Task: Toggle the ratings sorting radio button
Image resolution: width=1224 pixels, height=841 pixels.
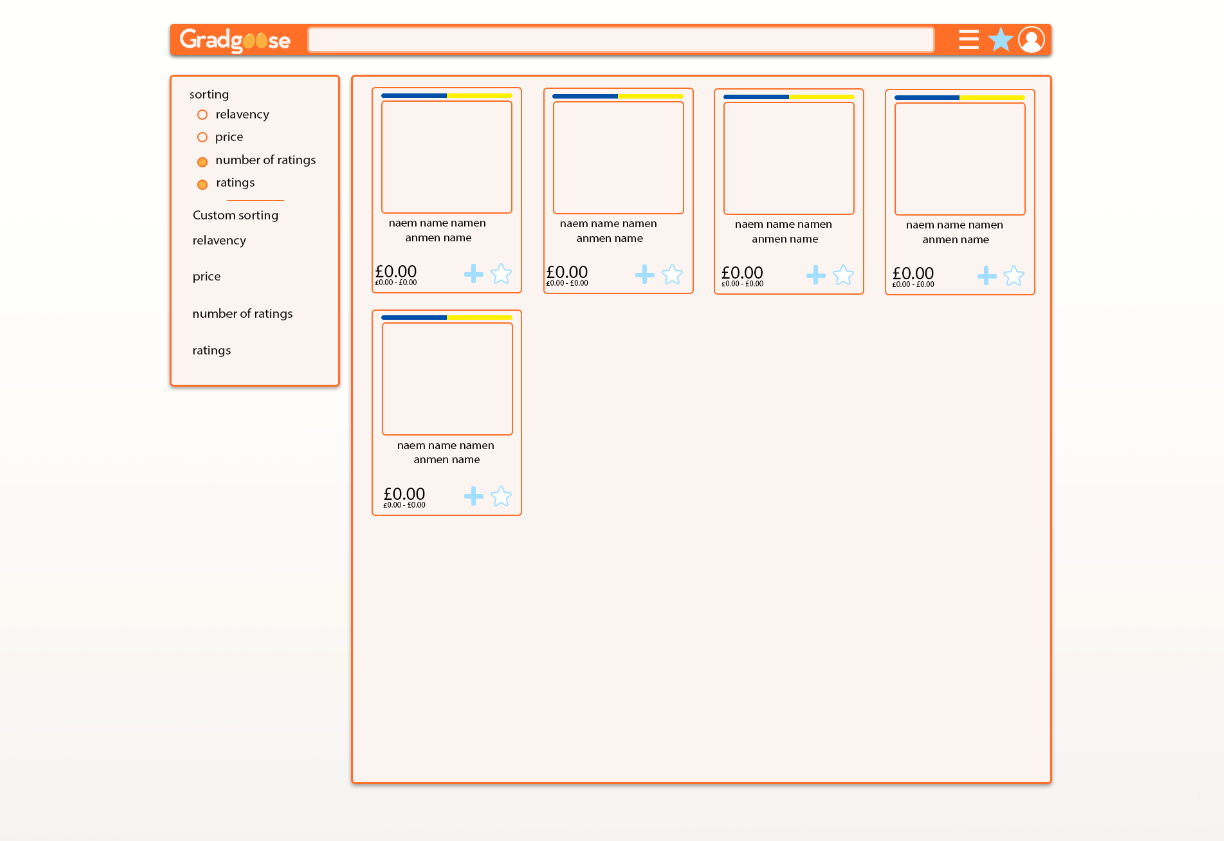Action: [203, 184]
